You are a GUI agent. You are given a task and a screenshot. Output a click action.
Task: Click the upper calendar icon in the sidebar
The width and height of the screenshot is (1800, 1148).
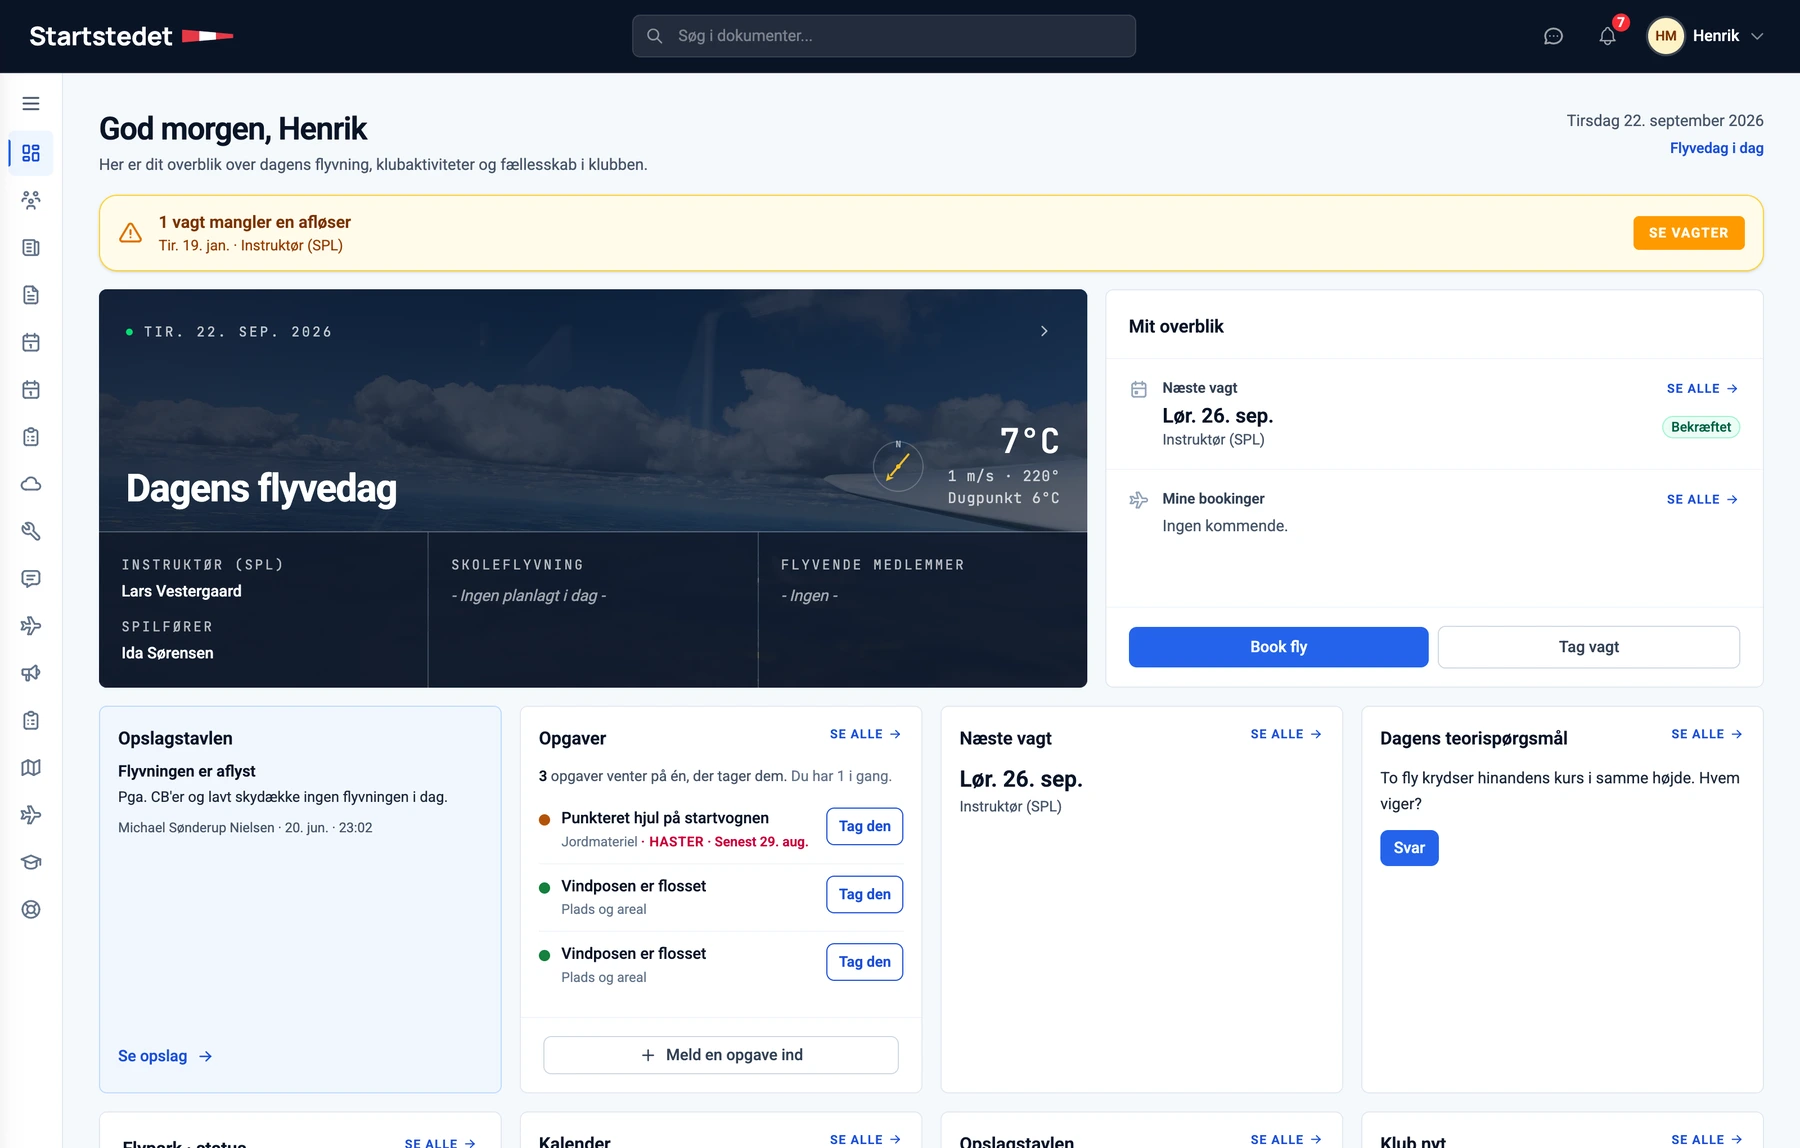click(31, 342)
